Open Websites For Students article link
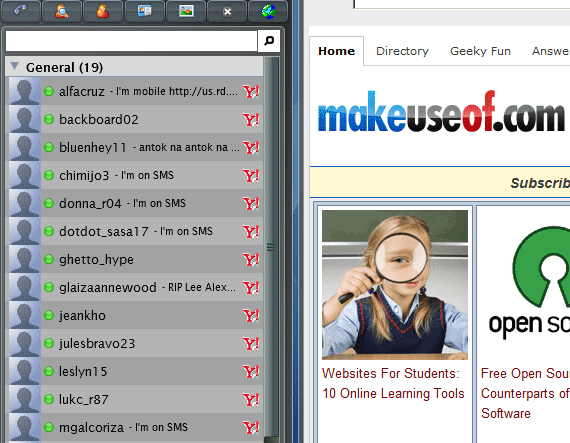 (393, 383)
